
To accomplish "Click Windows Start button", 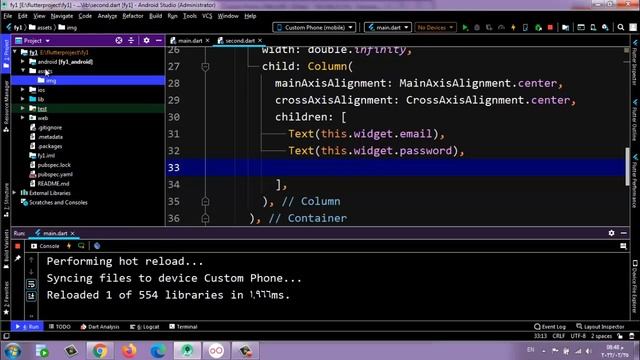I will point(12,351).
